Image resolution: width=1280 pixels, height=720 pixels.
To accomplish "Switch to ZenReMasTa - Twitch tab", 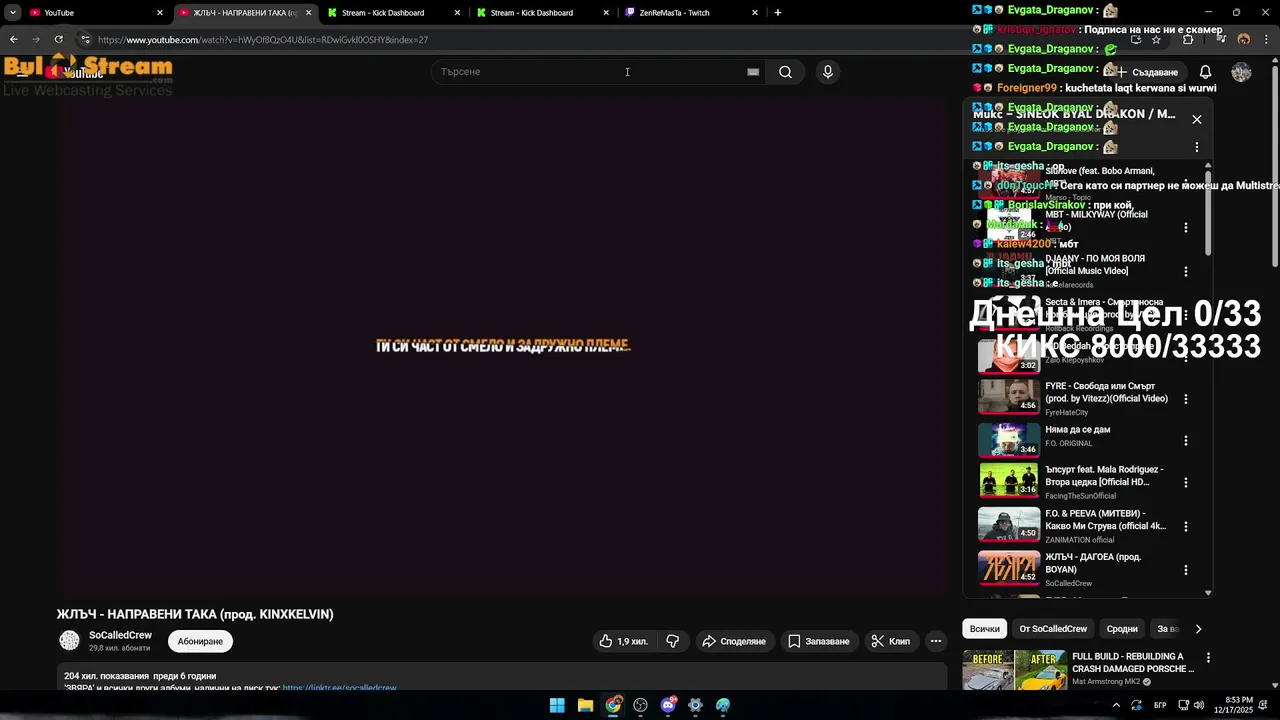I will coord(690,13).
